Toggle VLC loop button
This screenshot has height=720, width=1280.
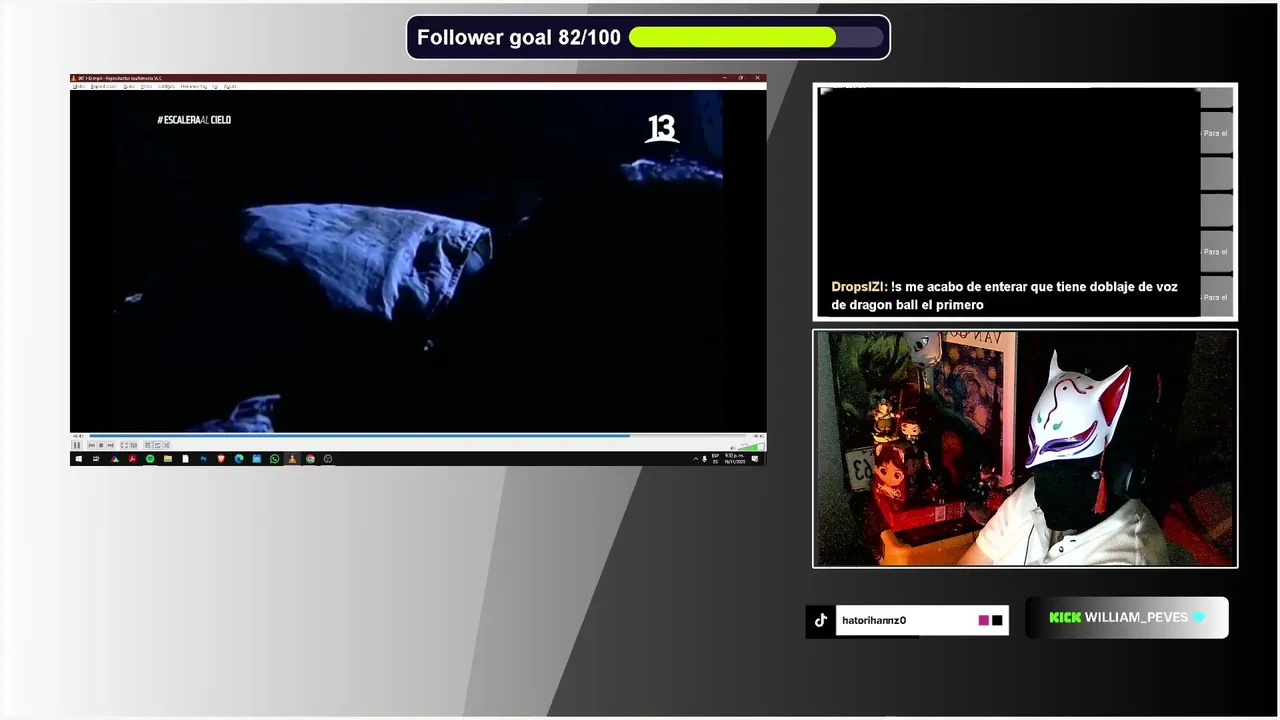157,445
